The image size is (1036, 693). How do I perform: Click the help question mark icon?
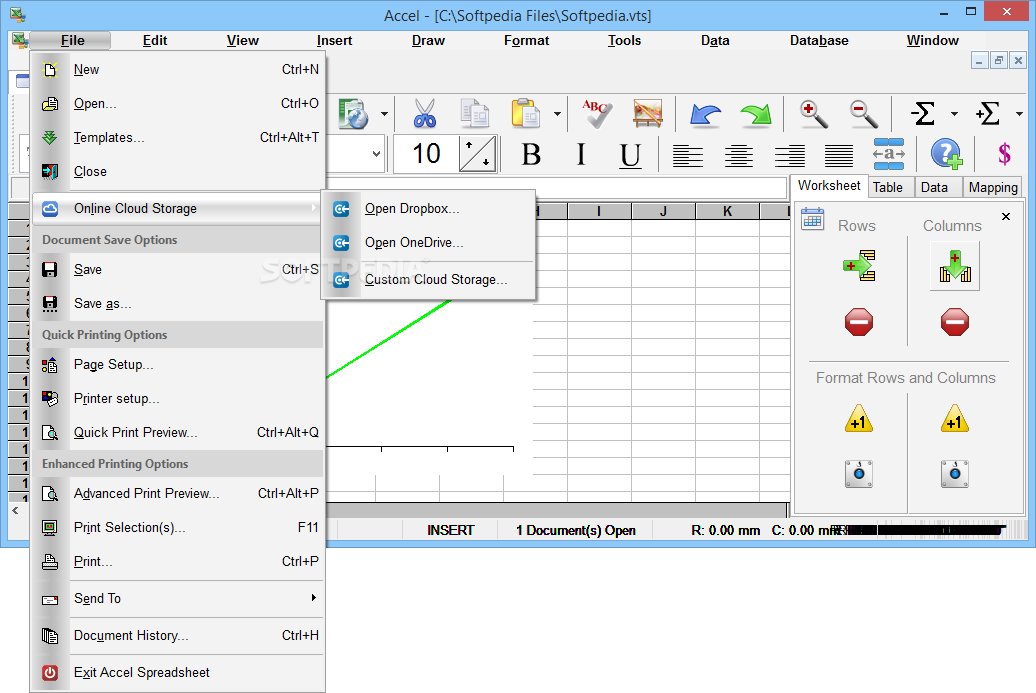click(947, 155)
